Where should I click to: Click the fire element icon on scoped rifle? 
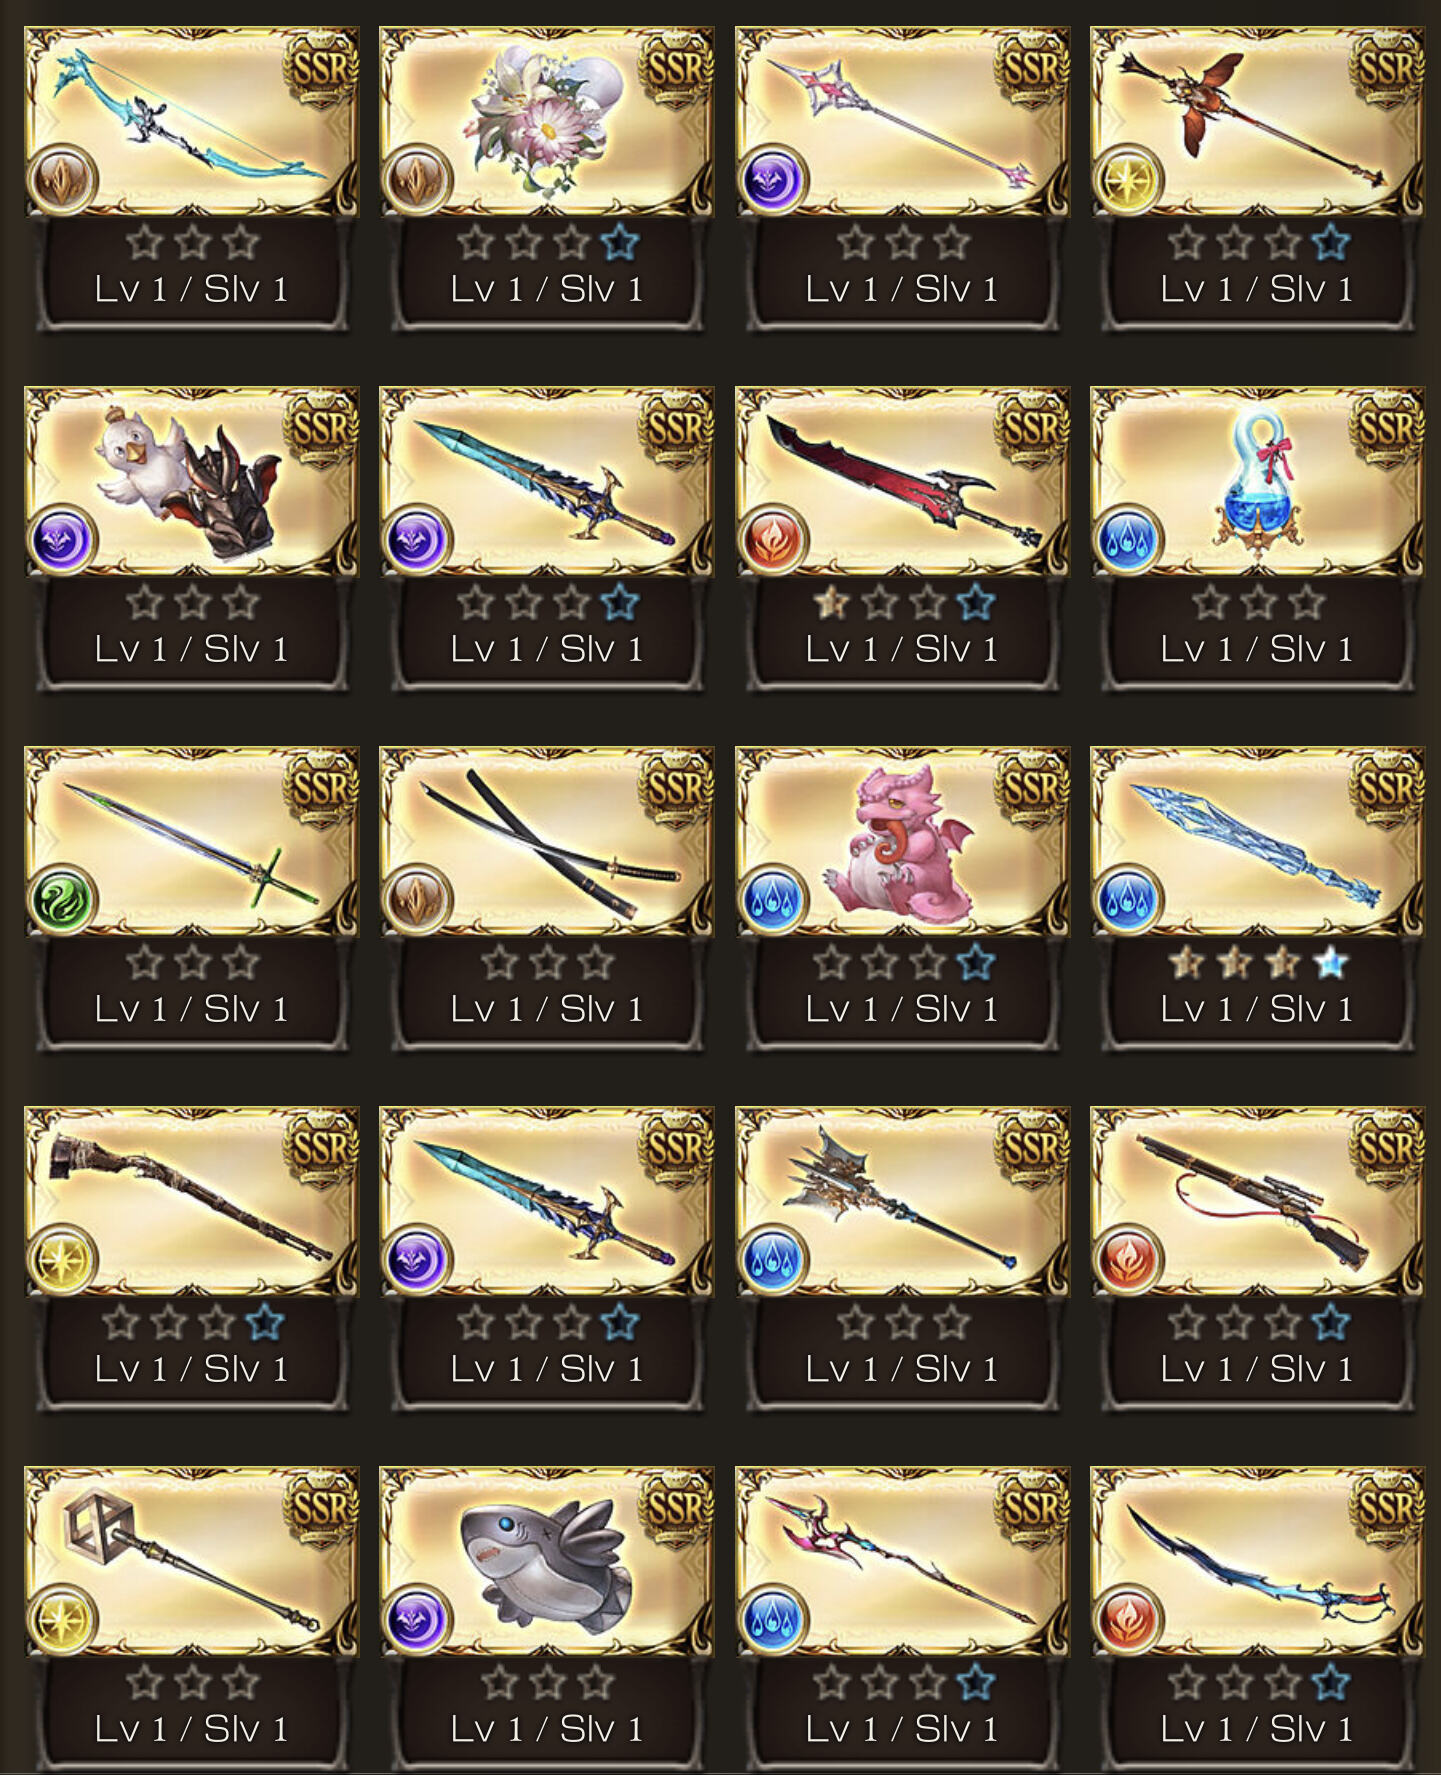(x=1128, y=1260)
